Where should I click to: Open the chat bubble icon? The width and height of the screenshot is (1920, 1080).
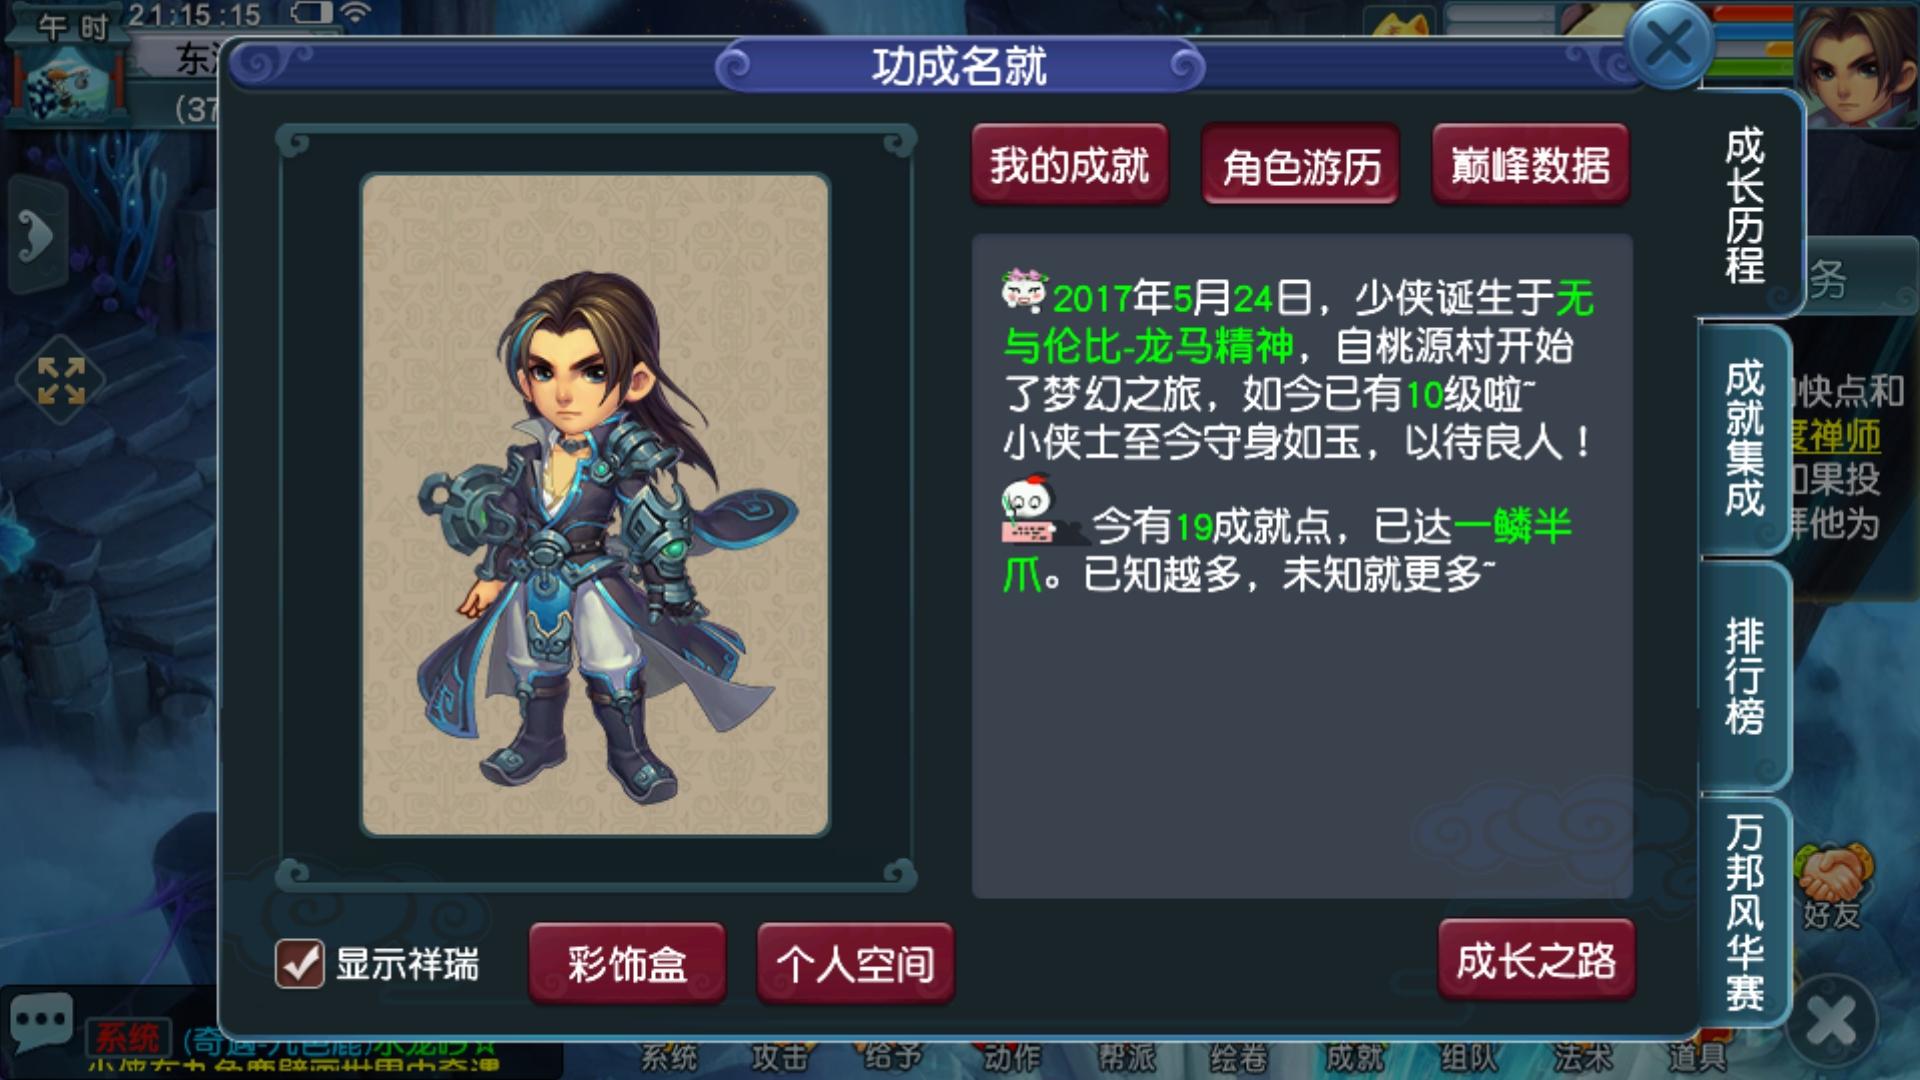coord(40,1021)
